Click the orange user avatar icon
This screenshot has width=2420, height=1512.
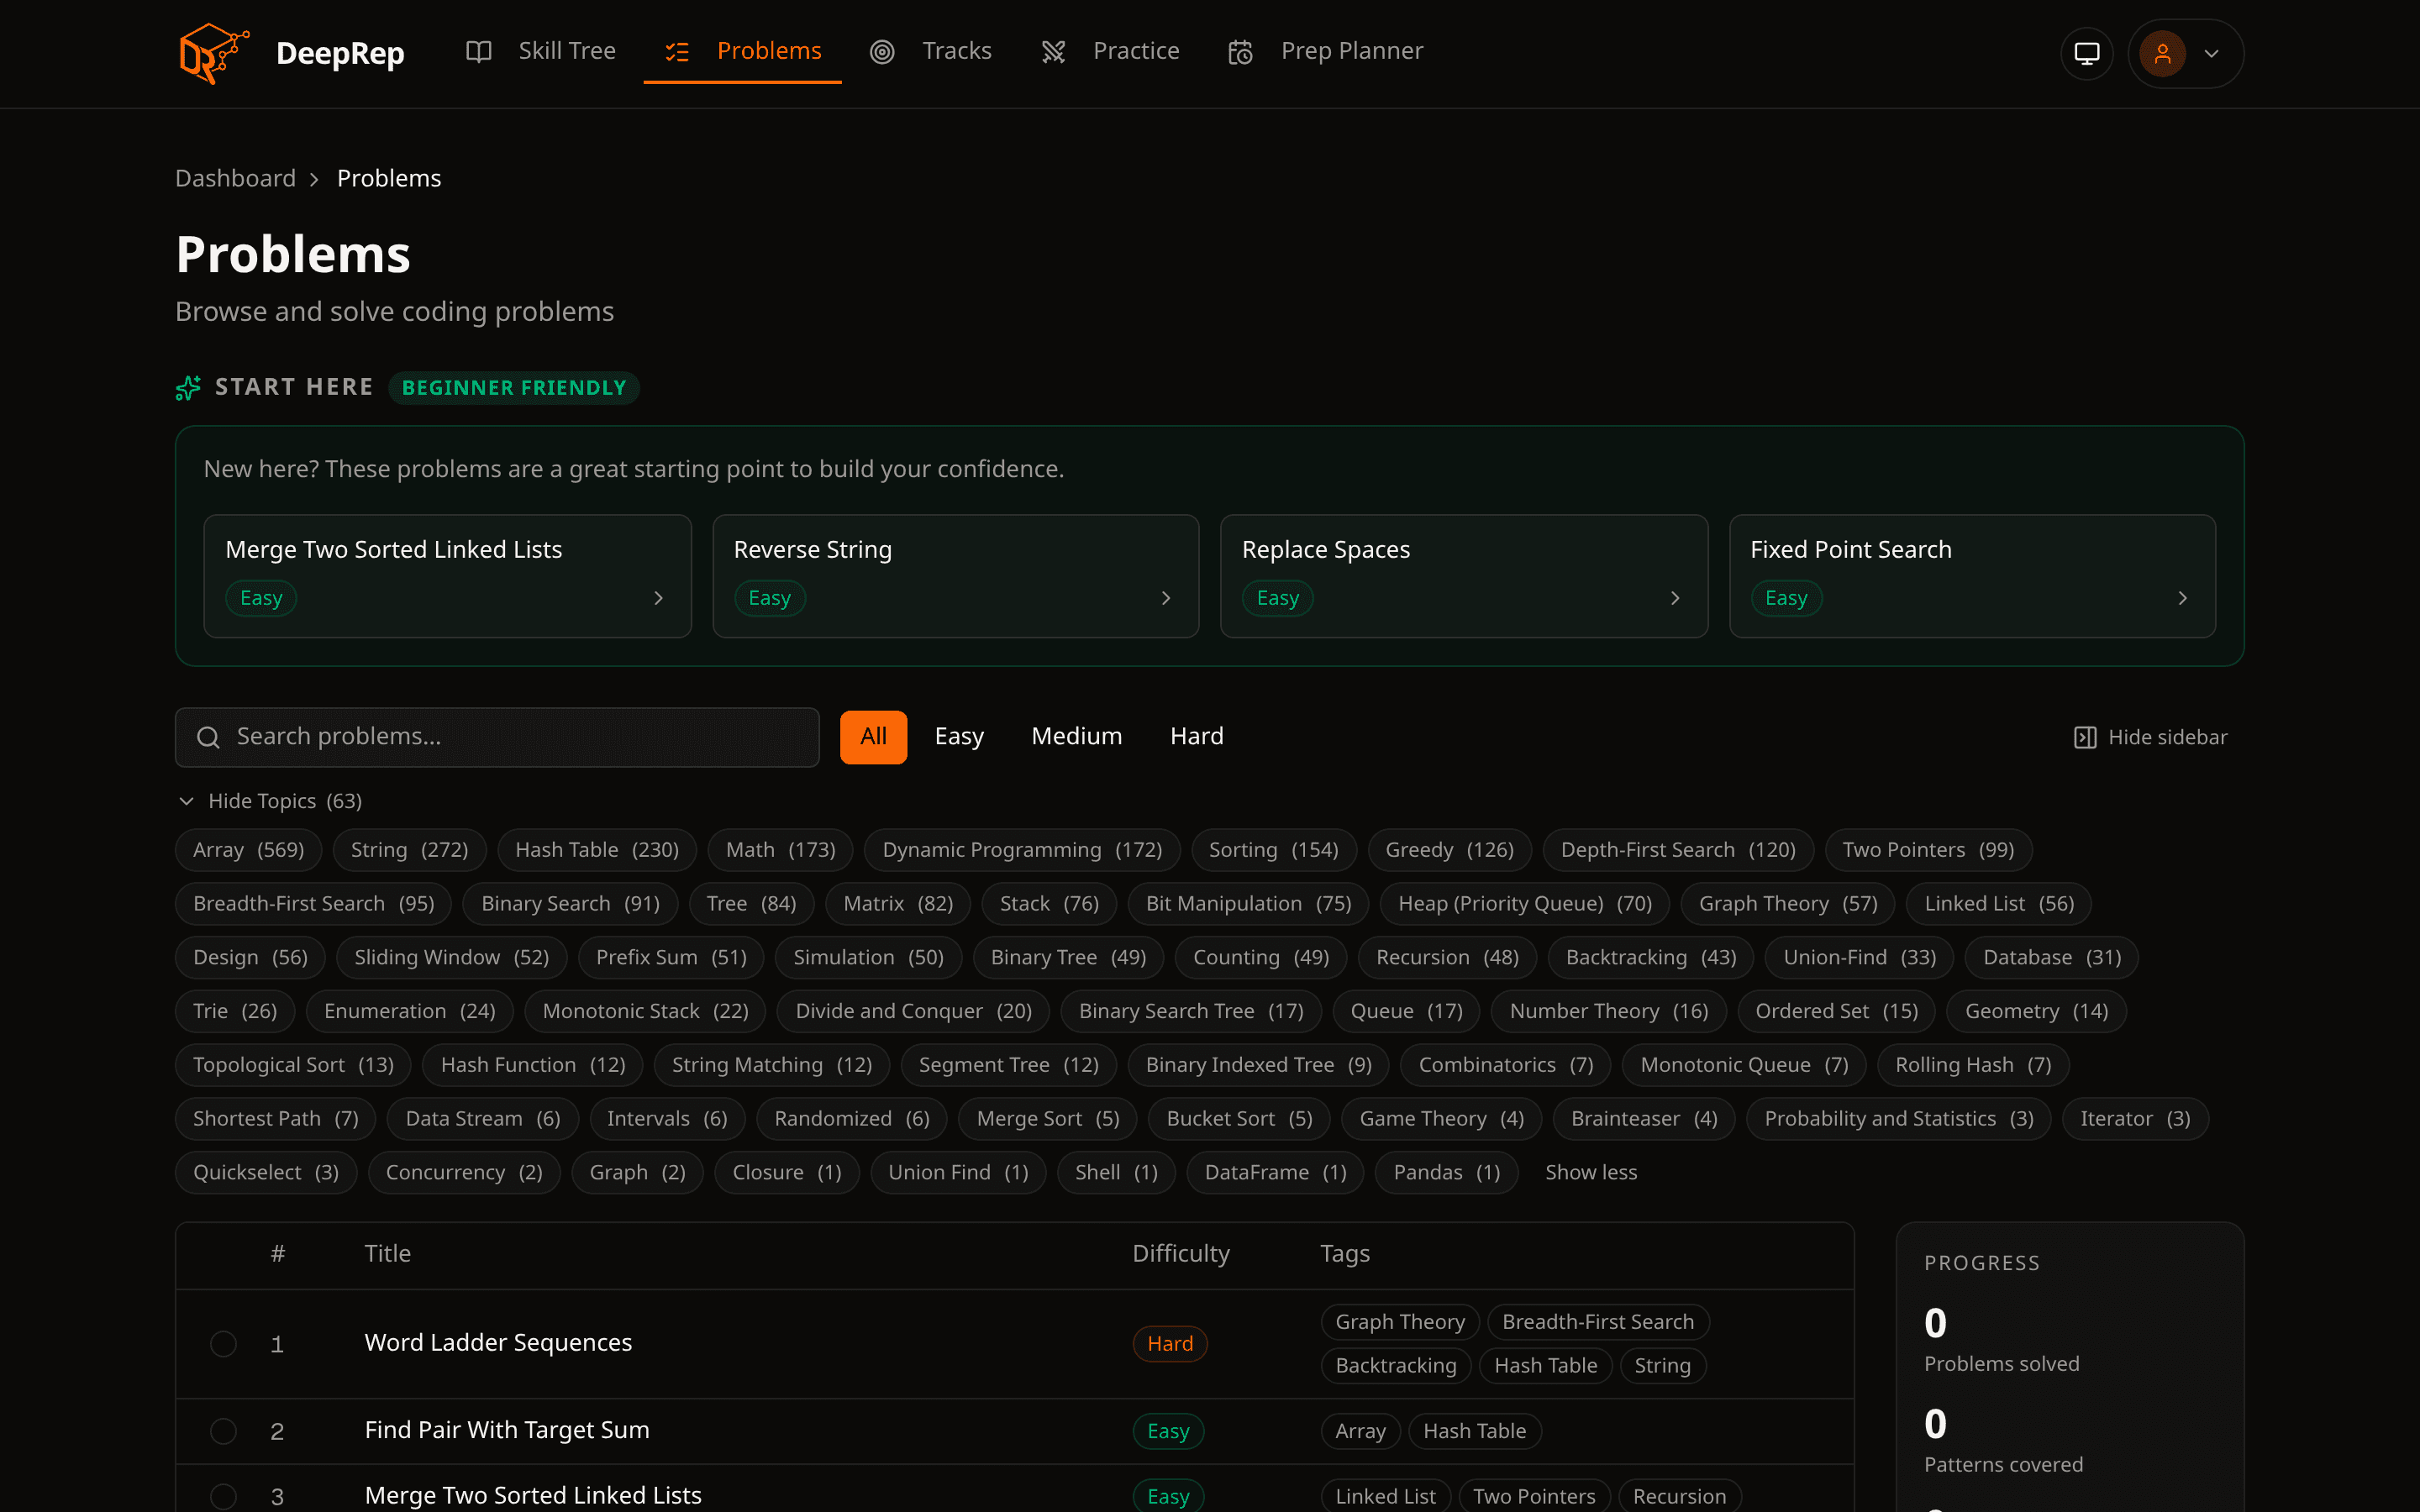point(2162,53)
